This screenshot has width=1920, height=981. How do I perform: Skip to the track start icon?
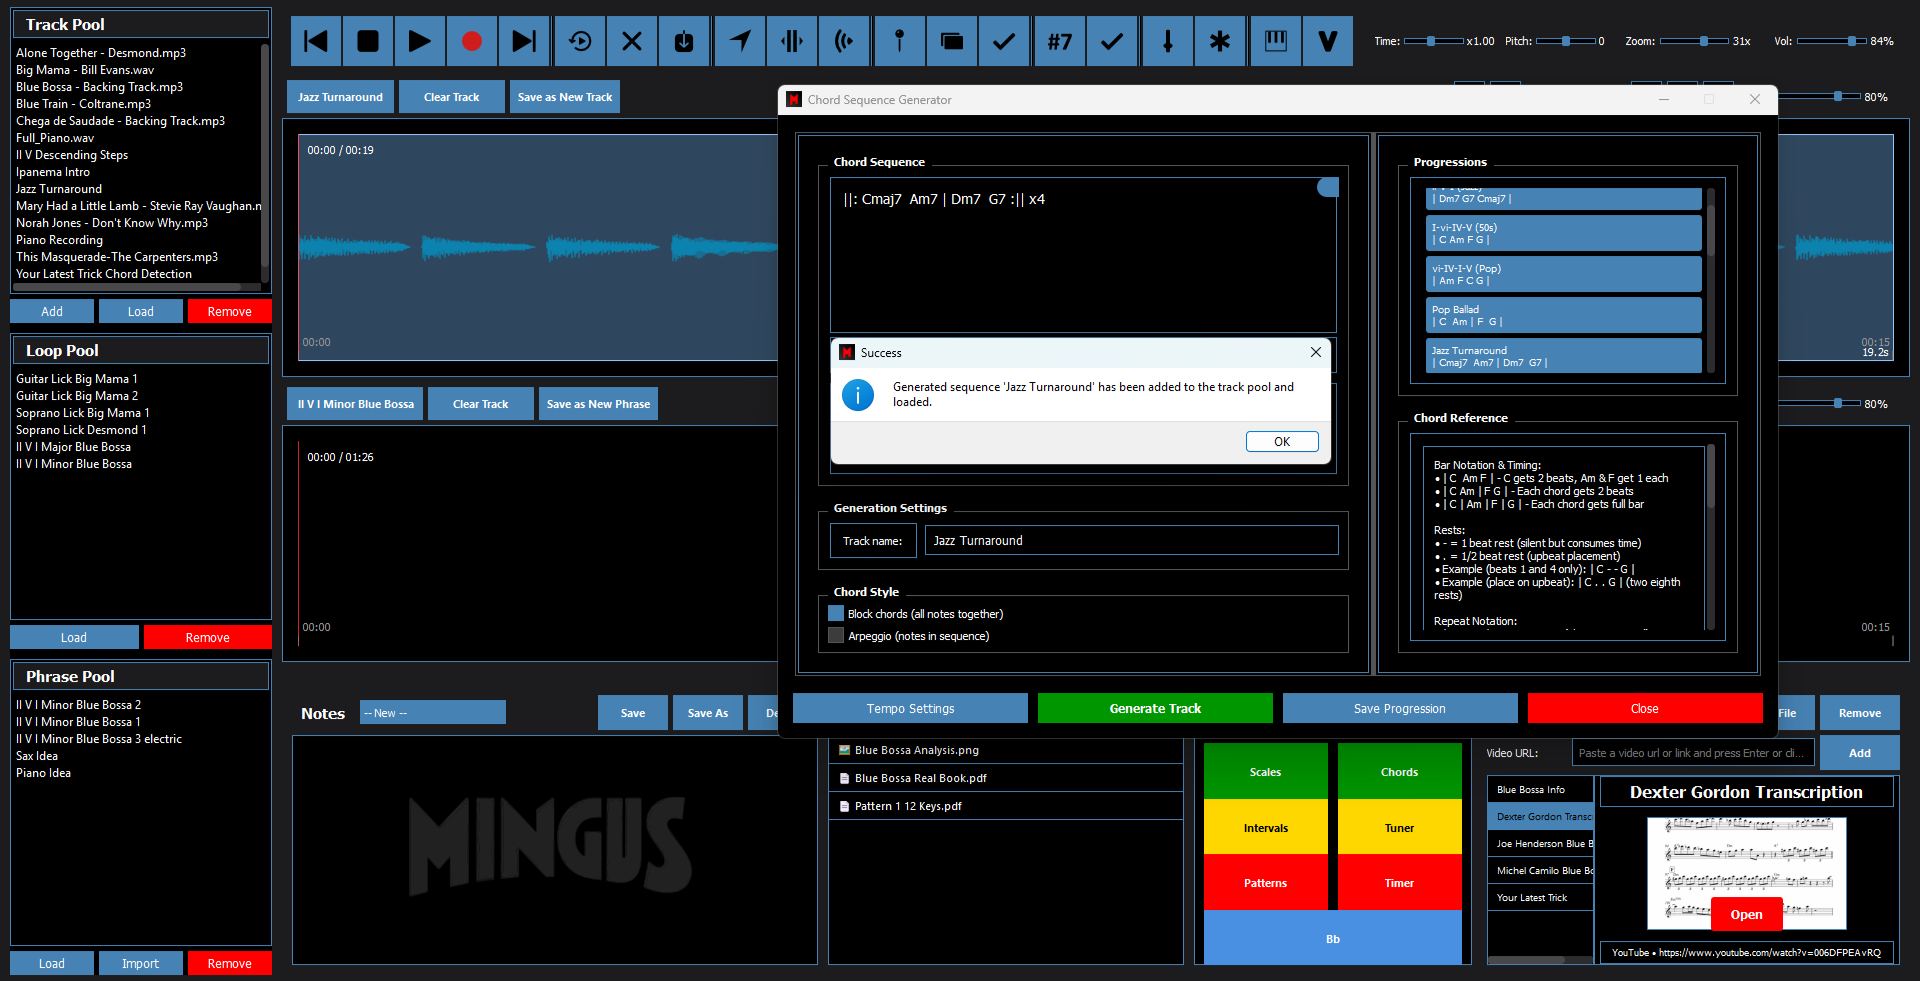(x=315, y=41)
